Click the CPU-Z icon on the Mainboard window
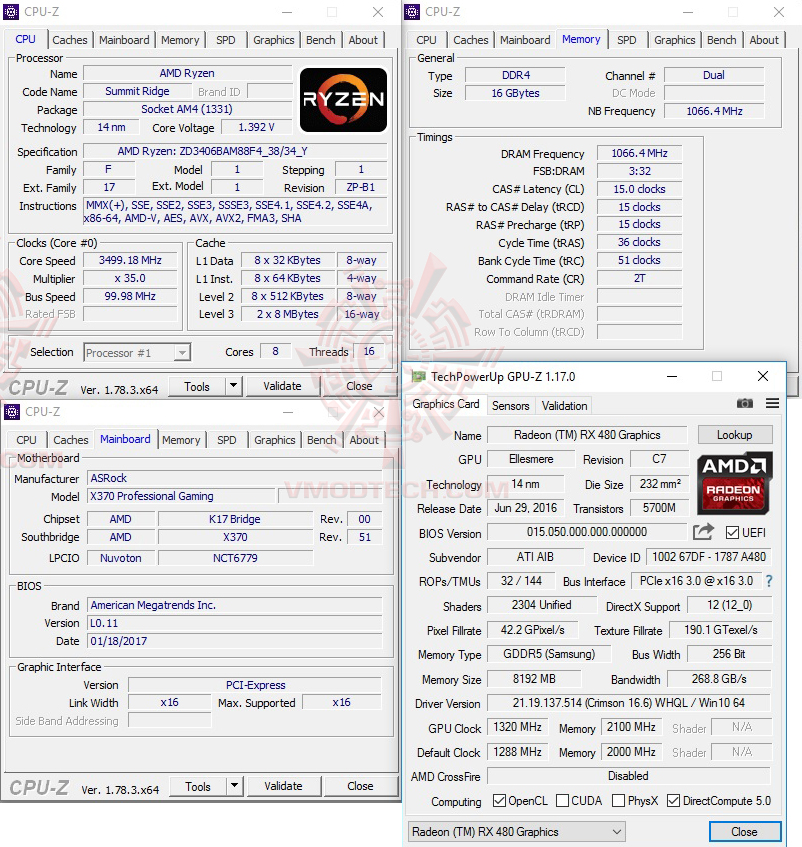 click(11, 412)
